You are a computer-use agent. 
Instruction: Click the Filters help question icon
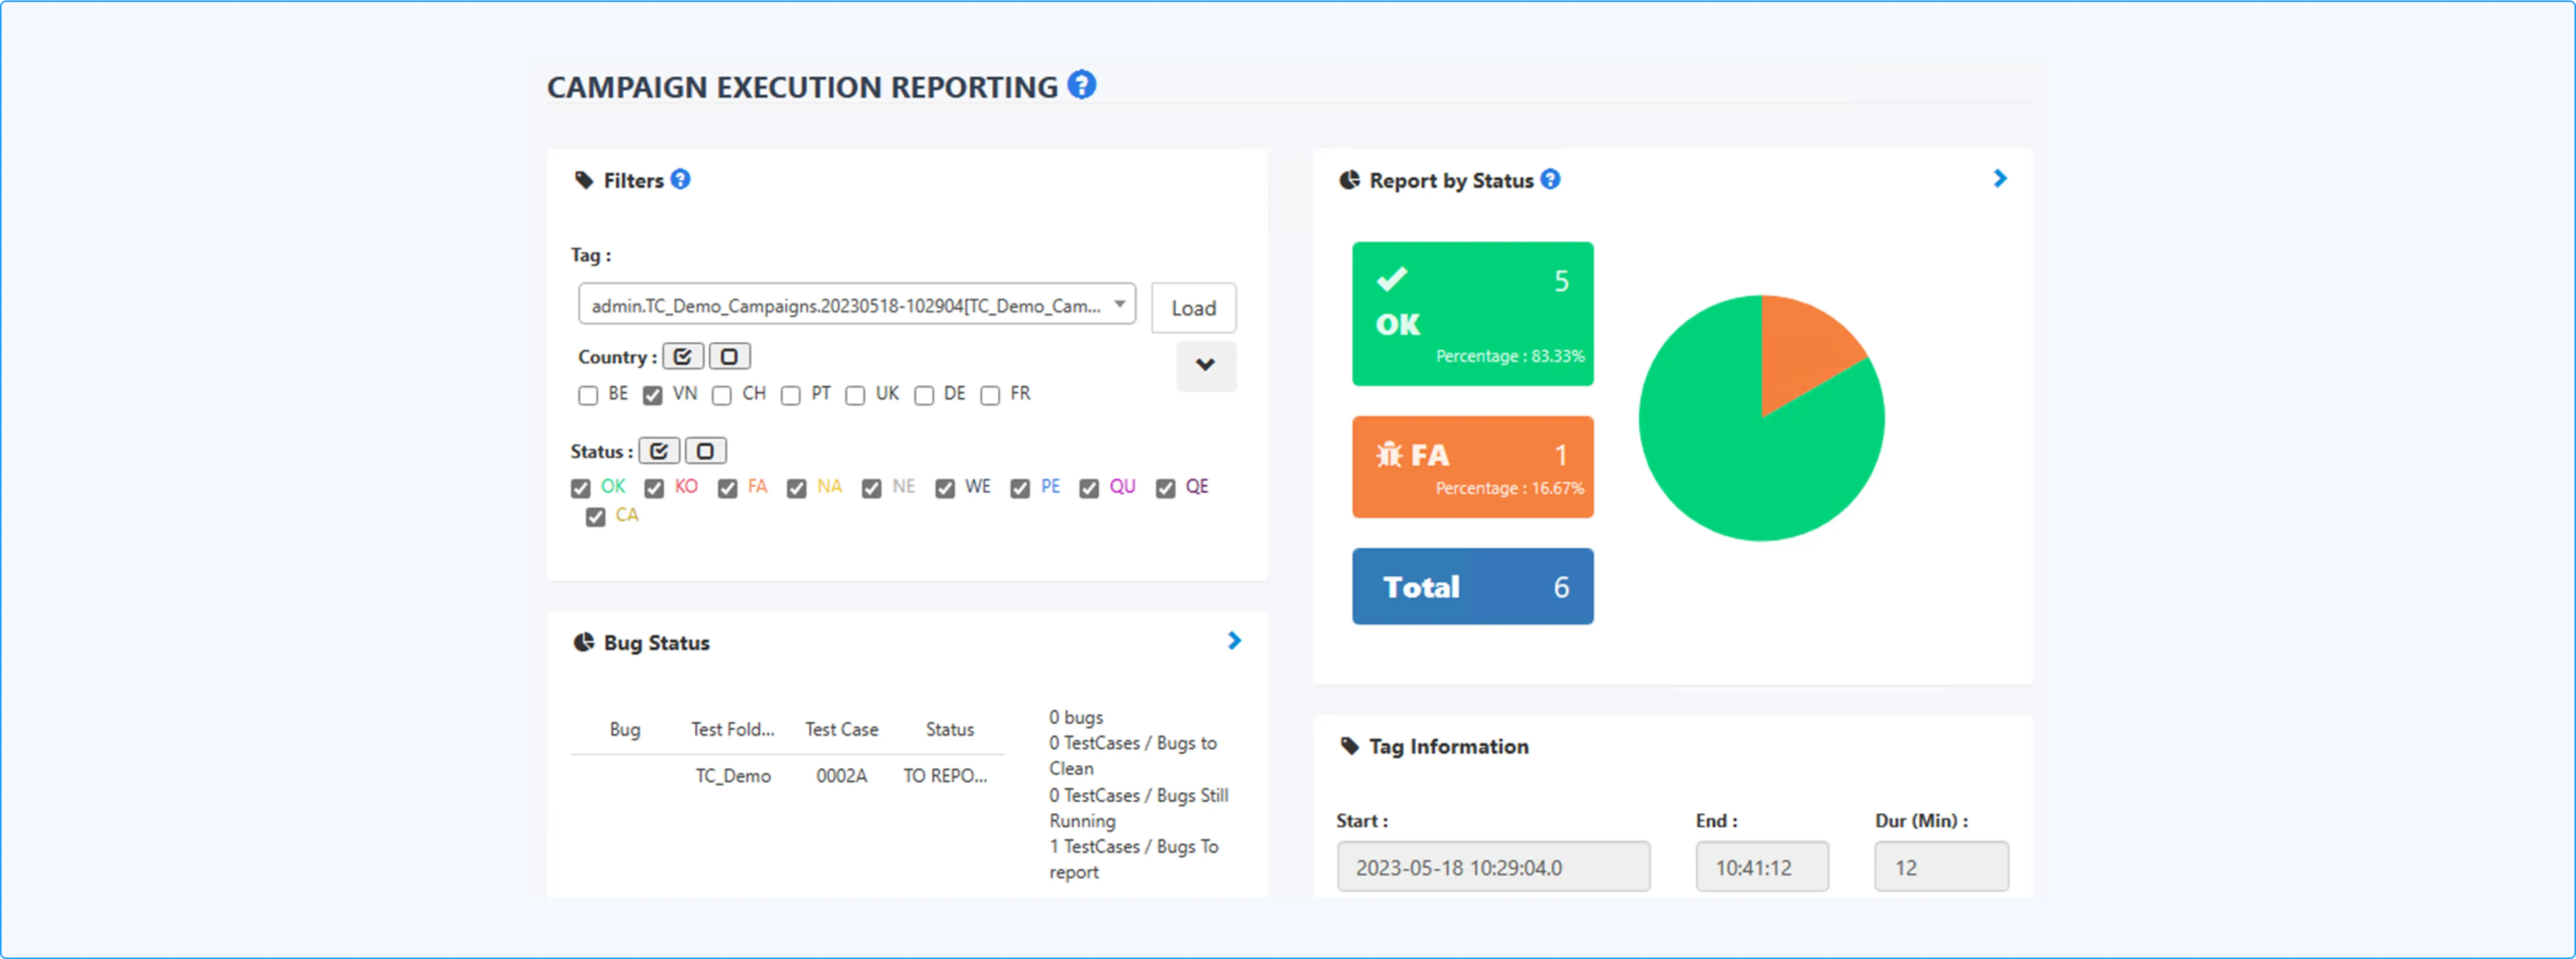coord(680,179)
